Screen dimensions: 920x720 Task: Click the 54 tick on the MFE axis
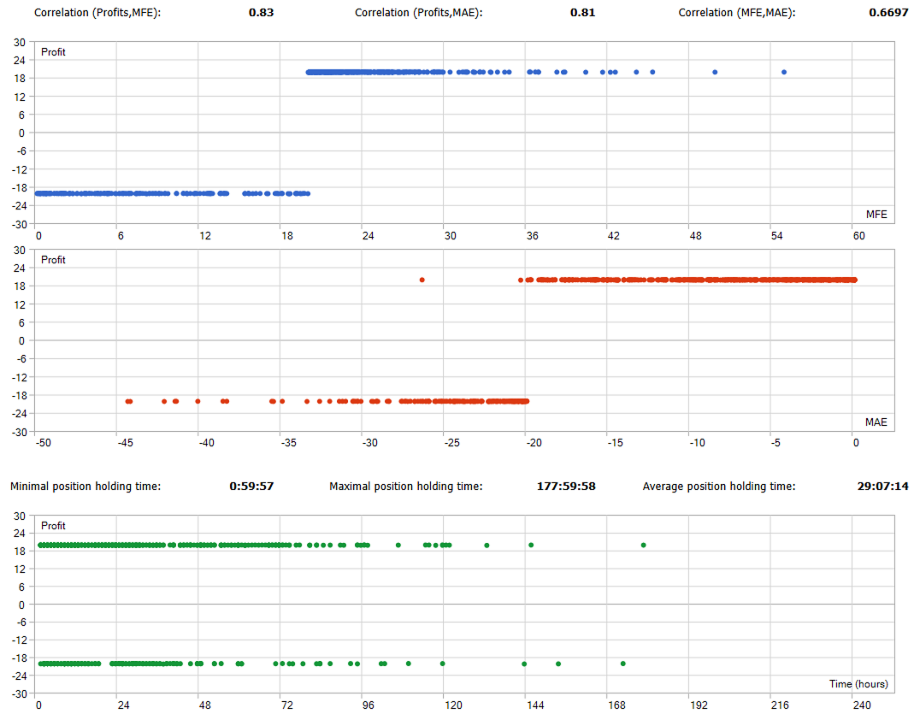(x=777, y=235)
